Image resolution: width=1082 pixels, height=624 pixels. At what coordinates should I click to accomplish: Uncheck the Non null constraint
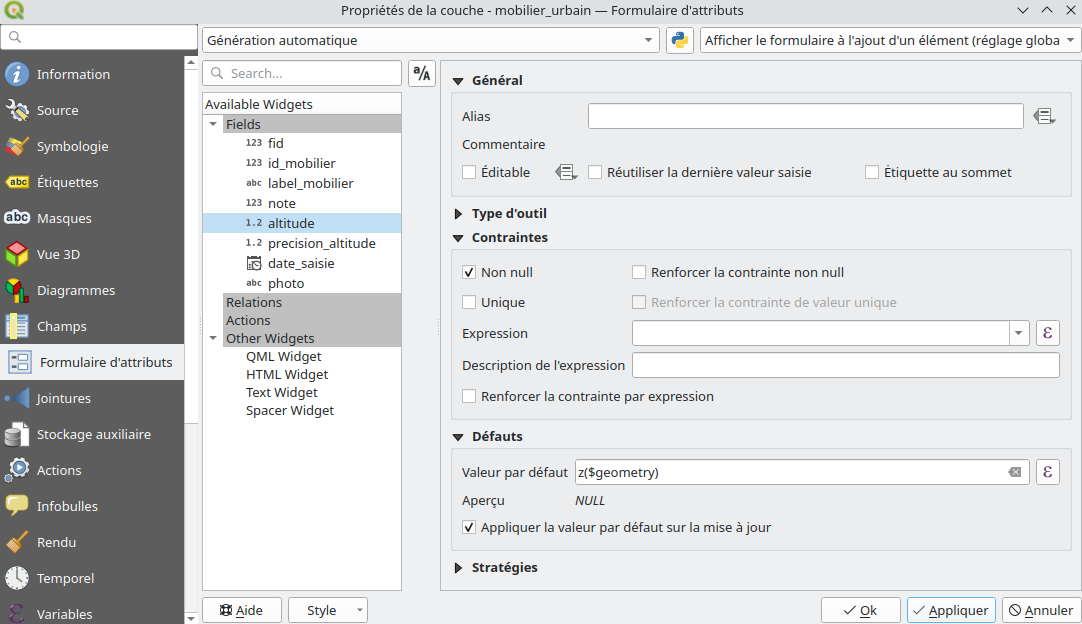pos(469,272)
